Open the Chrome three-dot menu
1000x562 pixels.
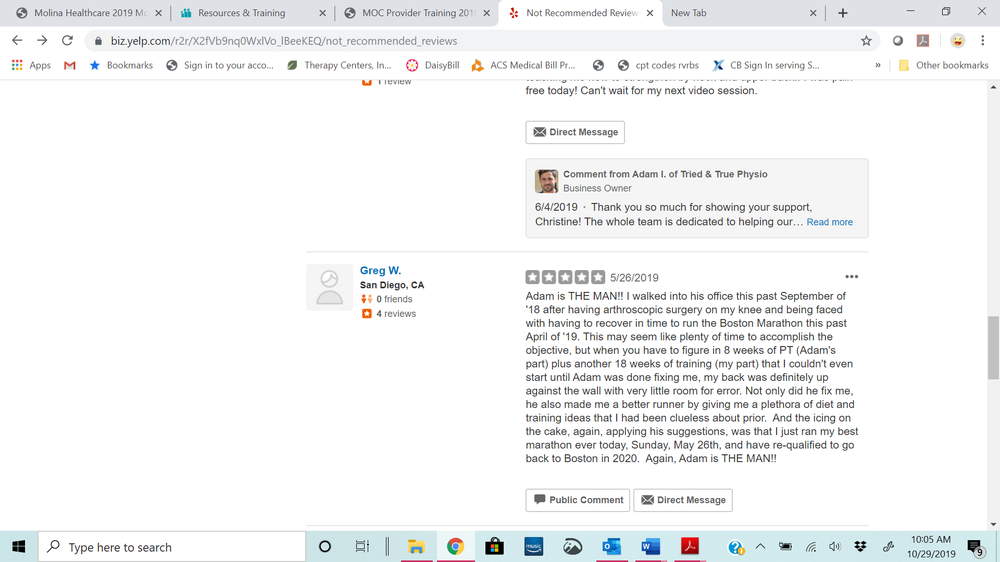[x=982, y=41]
